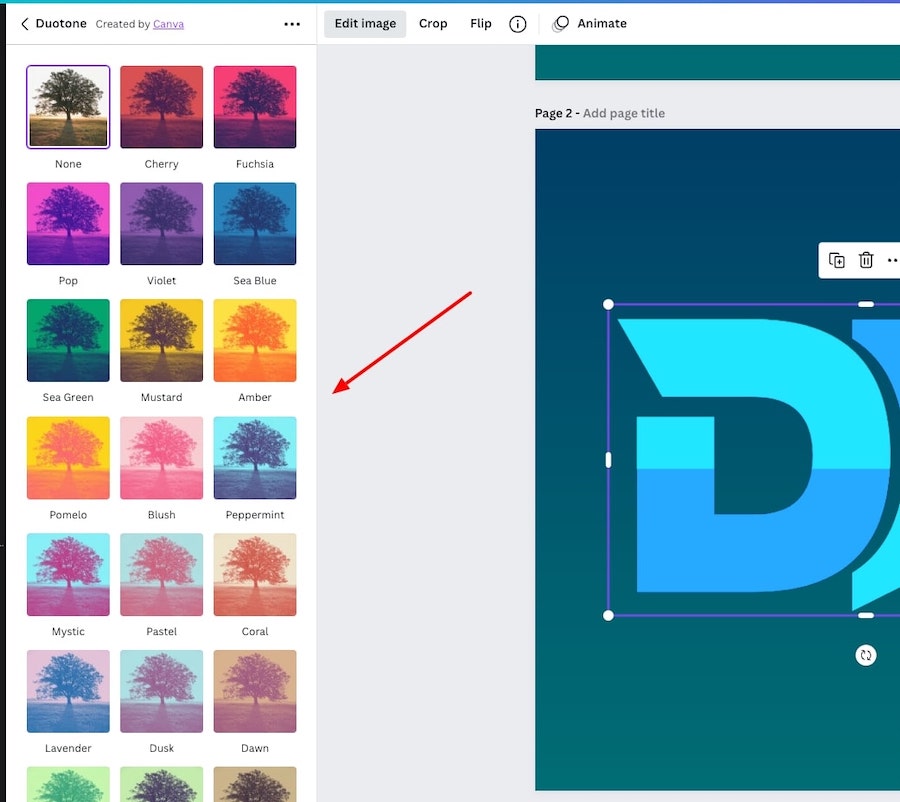Click the image info icon
Screen dimensions: 900x802
point(517,24)
